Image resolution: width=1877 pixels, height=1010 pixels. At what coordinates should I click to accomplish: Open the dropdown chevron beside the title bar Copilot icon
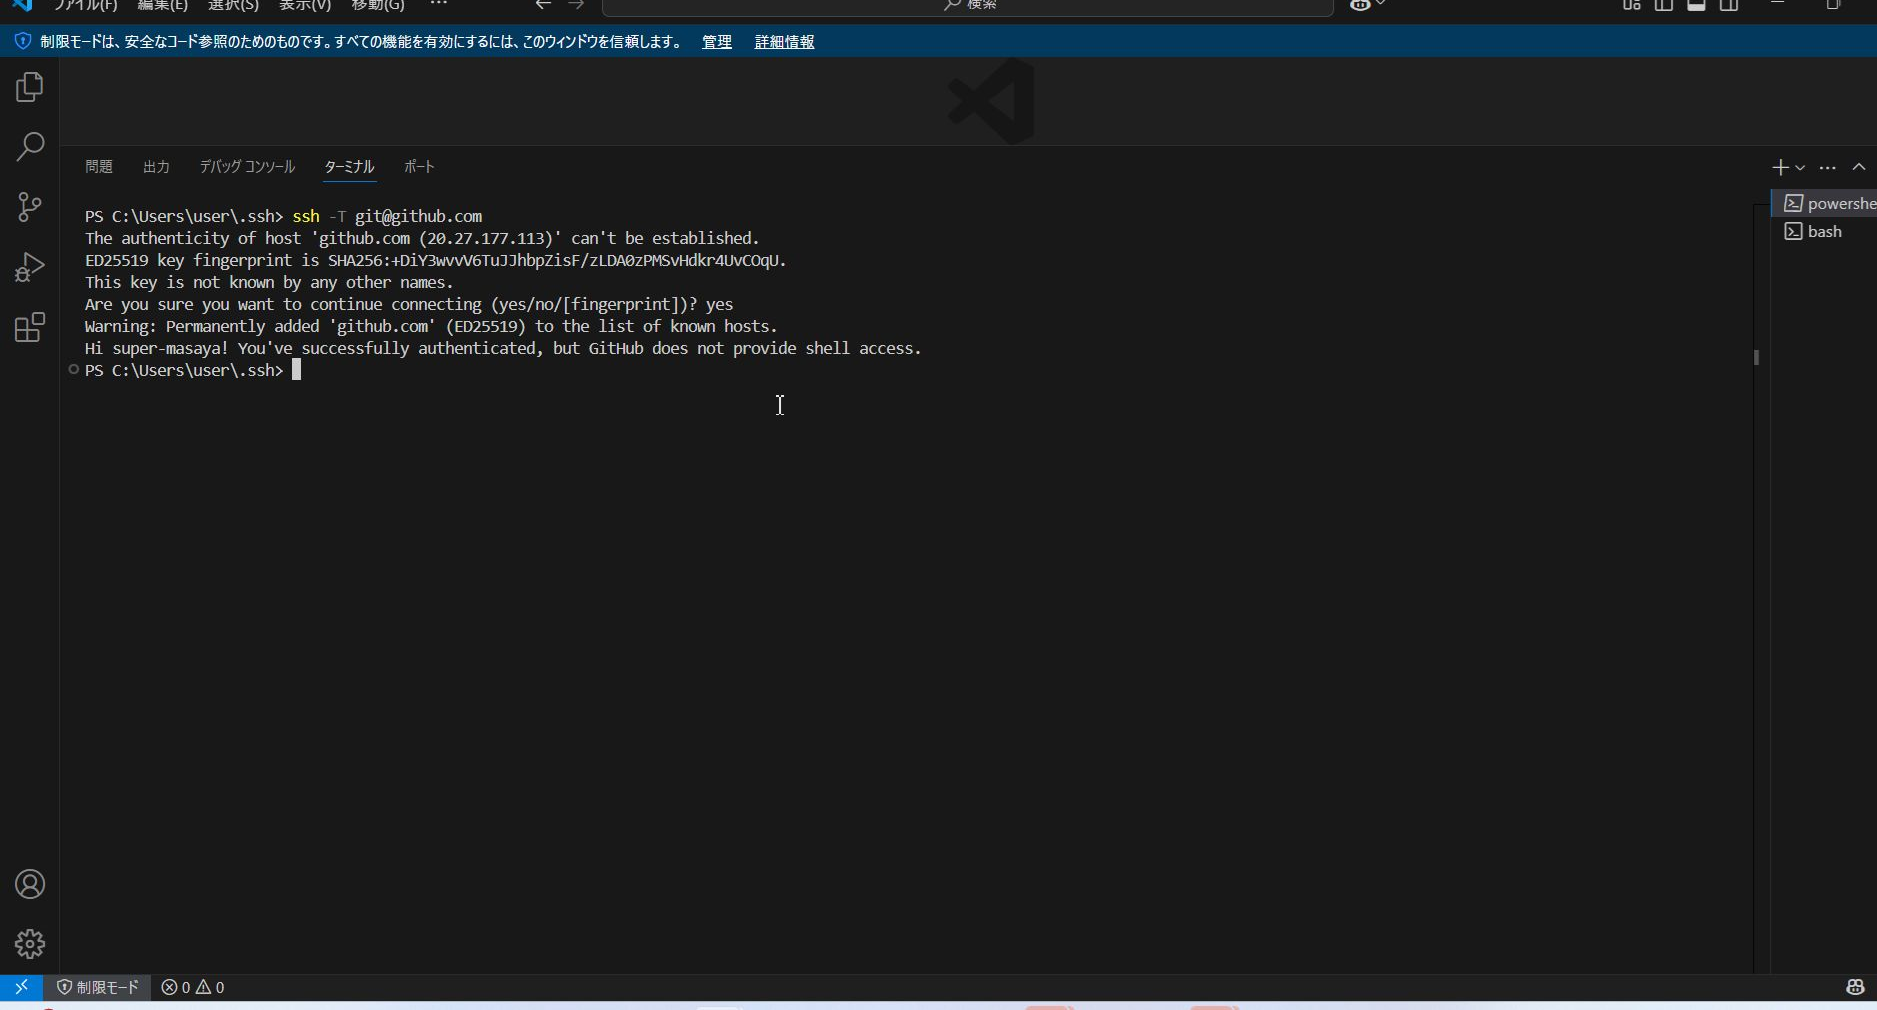click(x=1381, y=5)
